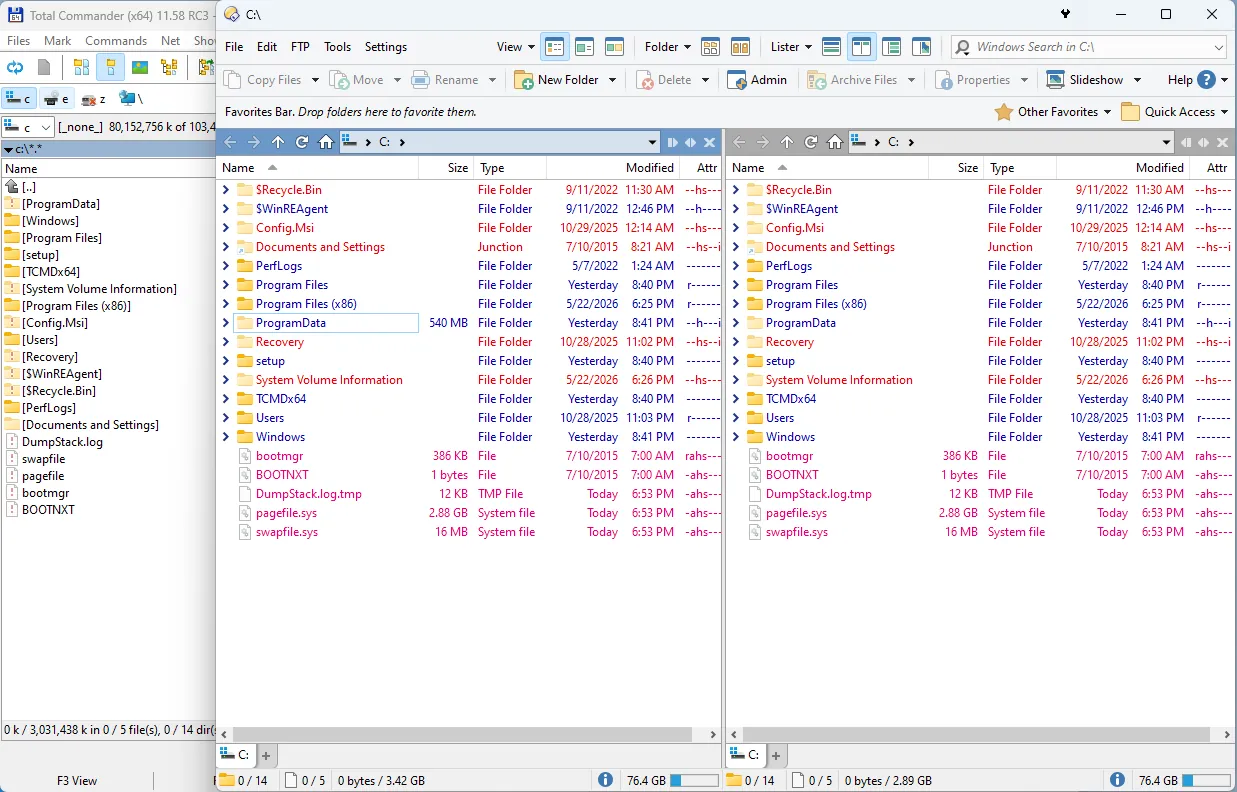Click home icon in right pane
Screen dimensions: 1237x792
pos(835,142)
